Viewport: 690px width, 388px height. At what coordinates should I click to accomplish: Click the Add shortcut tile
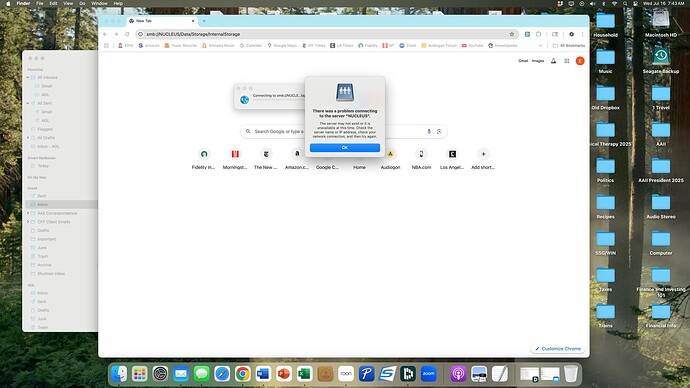tap(483, 159)
